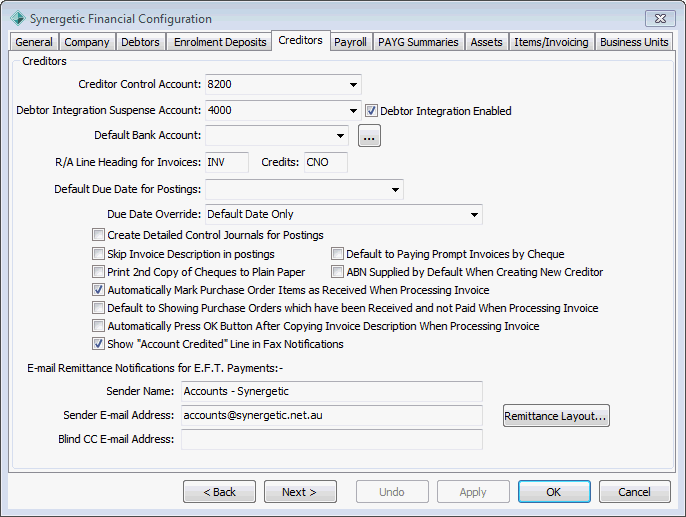Screen dimensions: 686x517
Task: Click the Sender E-mail Address field
Action: pyautogui.click(x=332, y=416)
